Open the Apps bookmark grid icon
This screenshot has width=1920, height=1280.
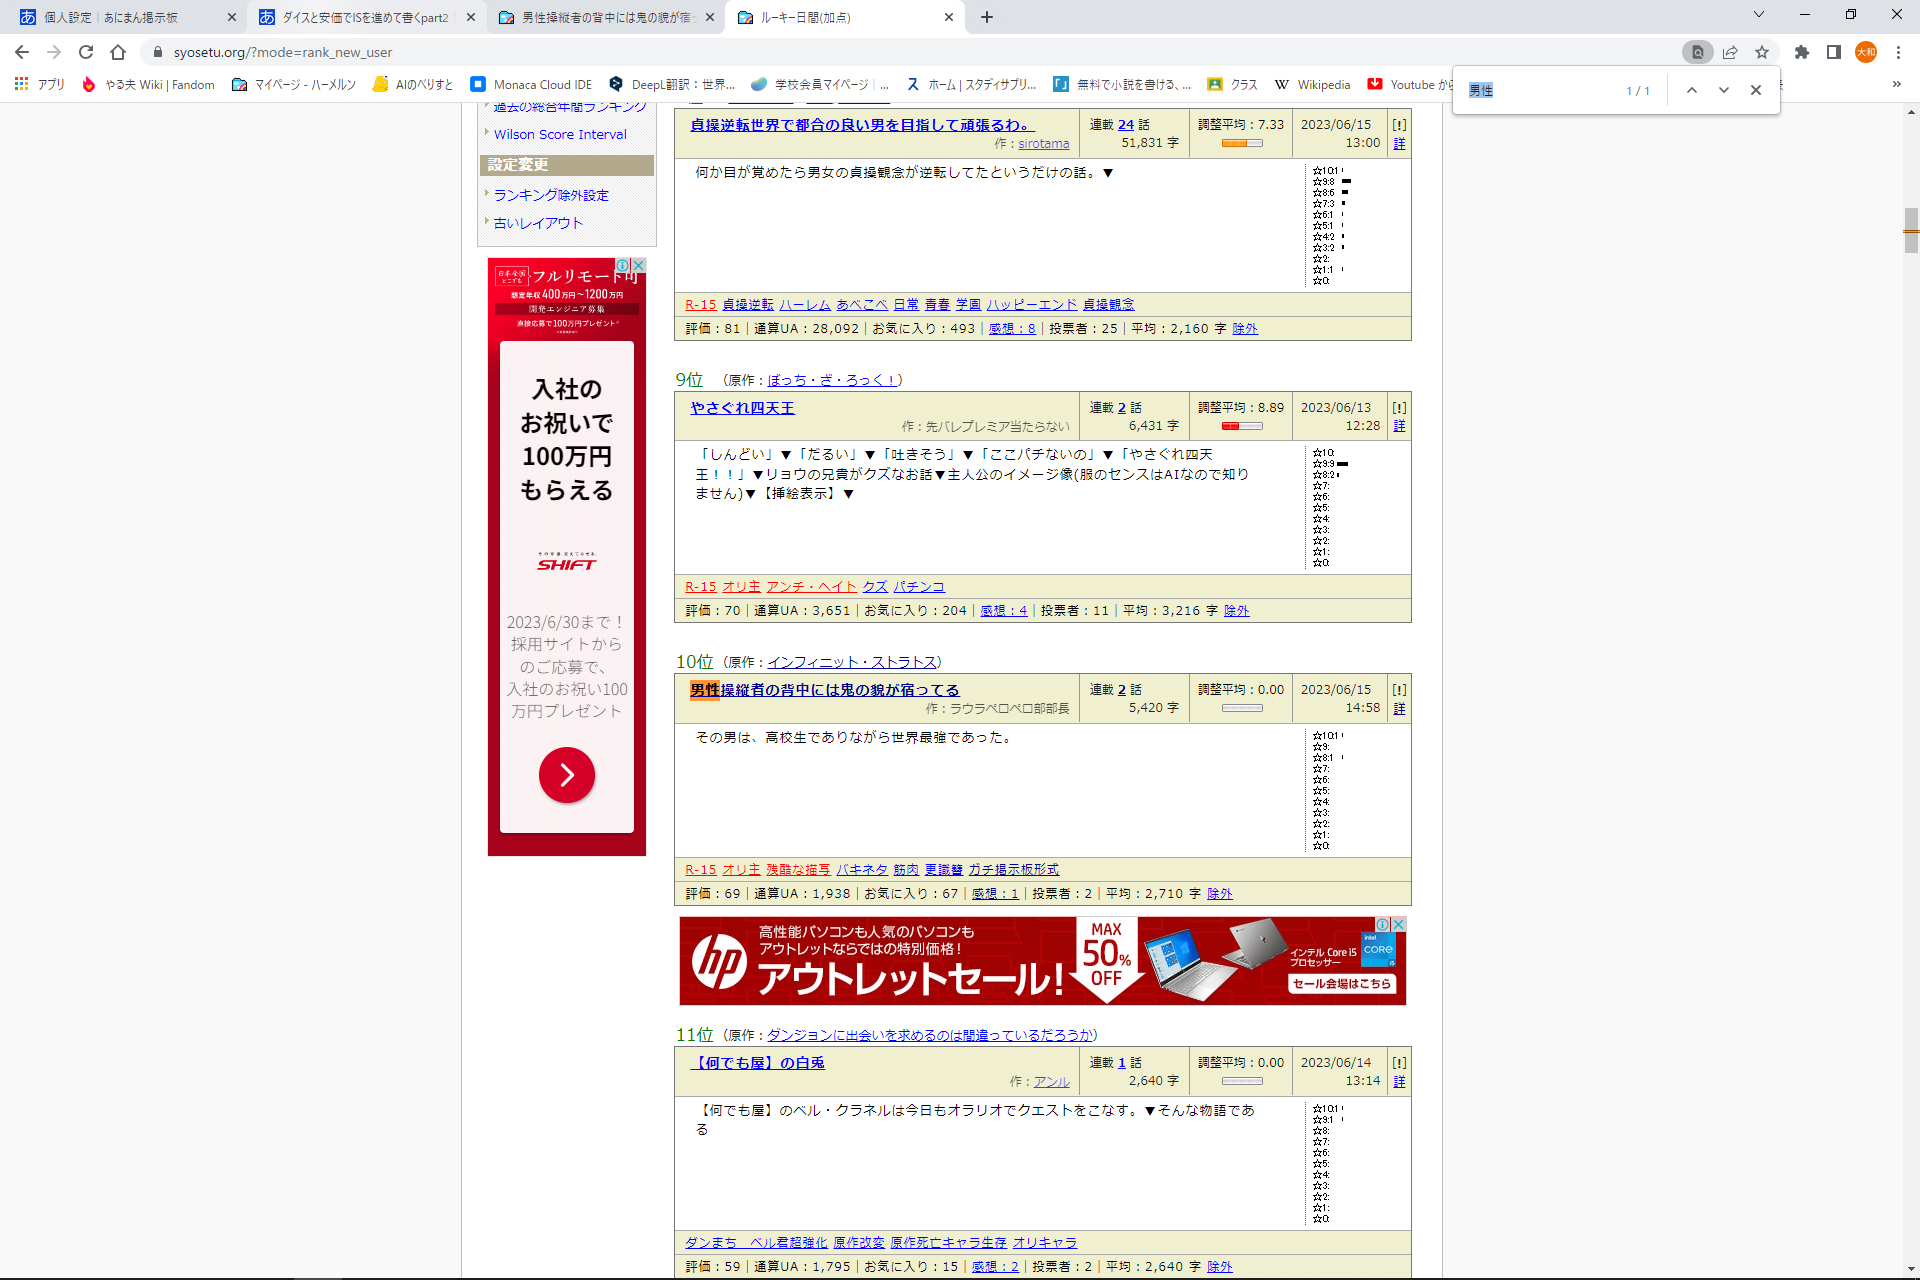pos(21,84)
